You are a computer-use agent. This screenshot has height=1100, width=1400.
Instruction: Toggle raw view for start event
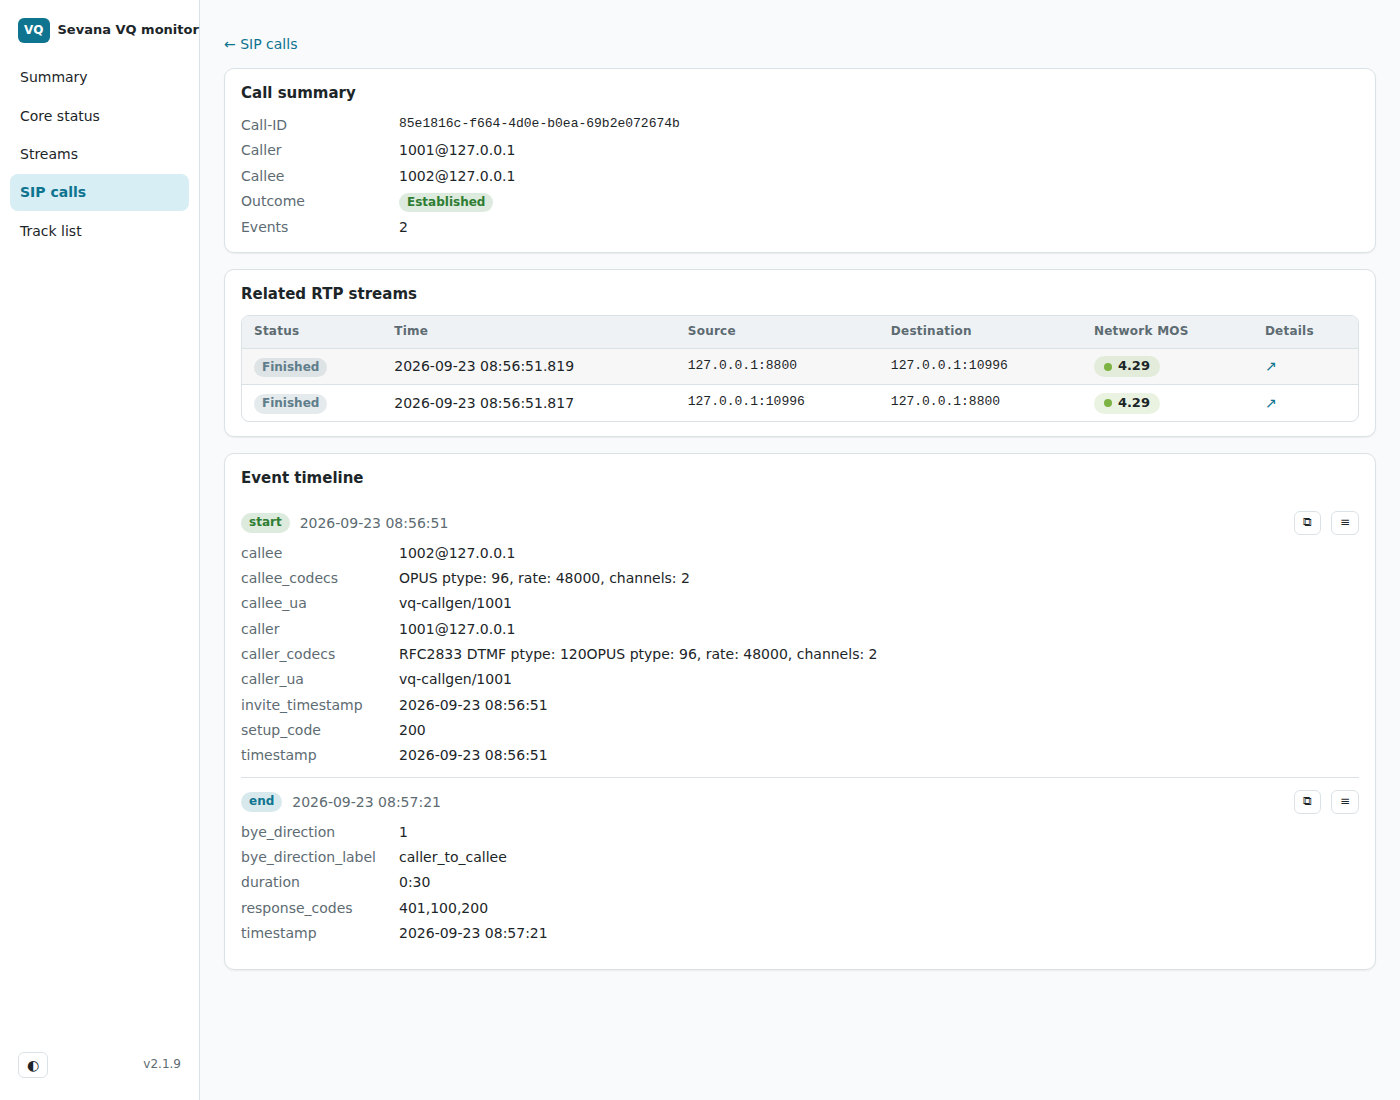(x=1345, y=523)
